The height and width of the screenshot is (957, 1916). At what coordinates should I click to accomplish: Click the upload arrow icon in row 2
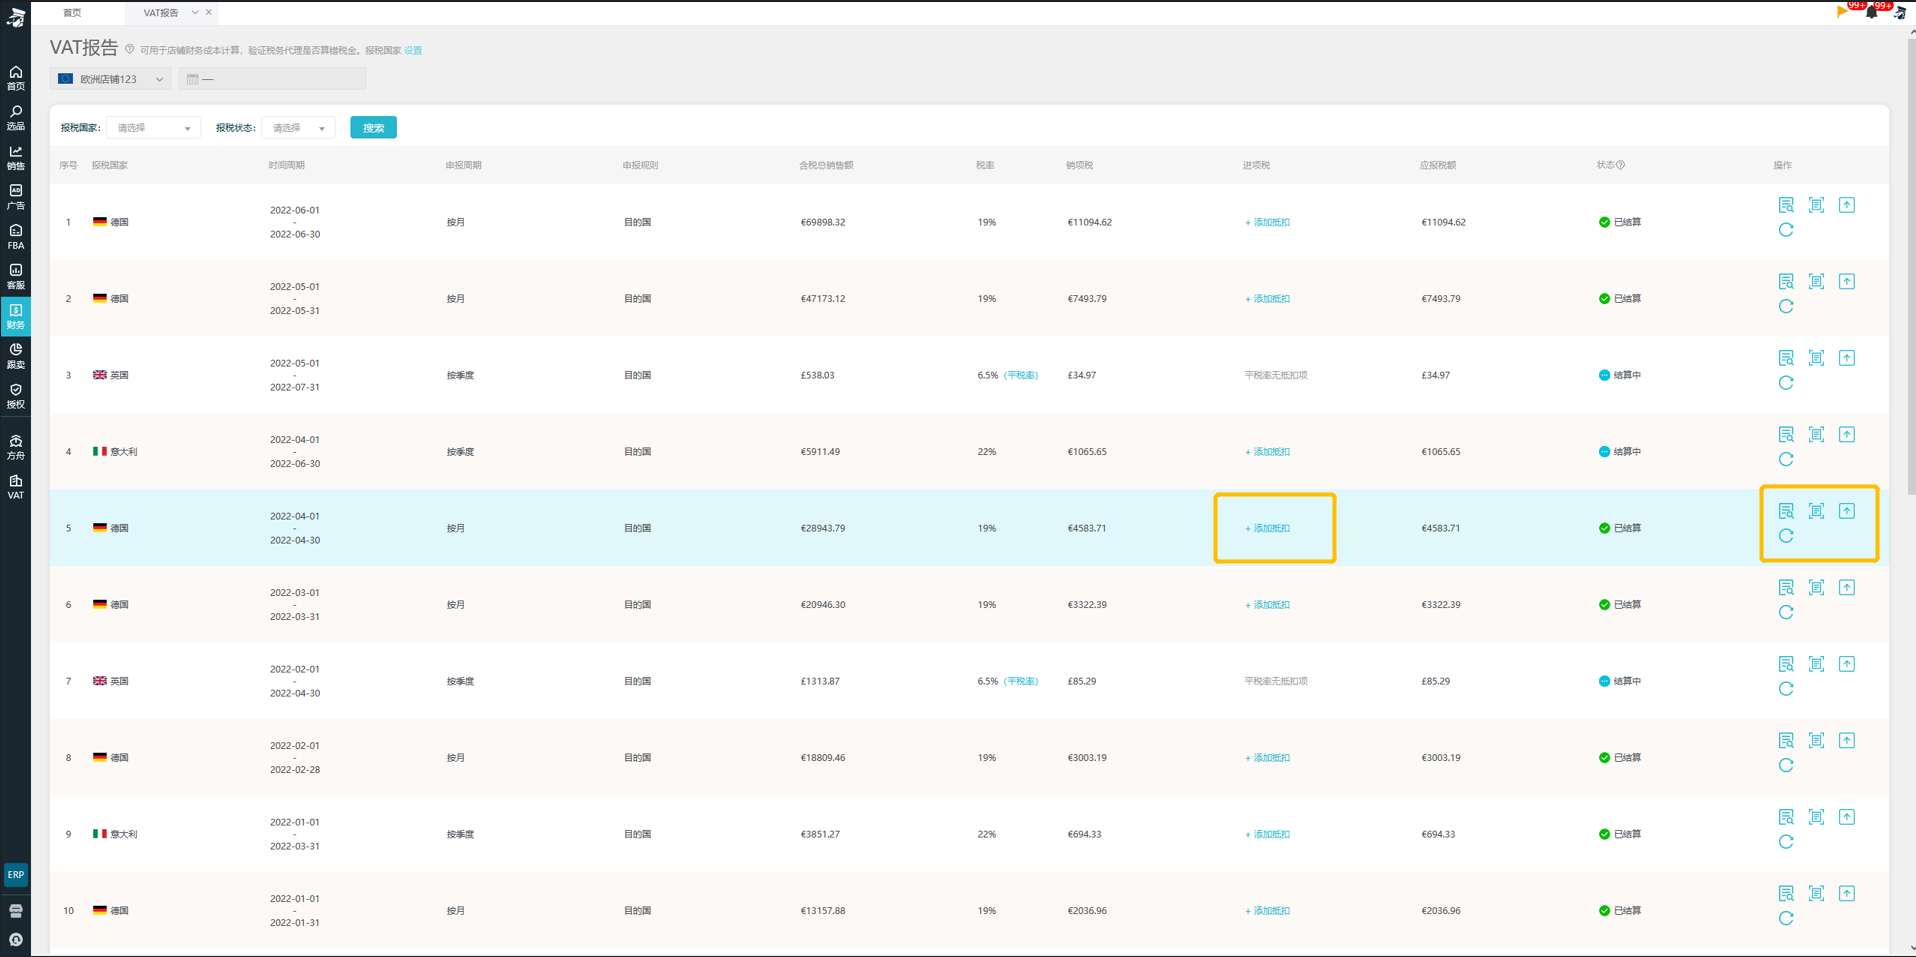(x=1847, y=281)
